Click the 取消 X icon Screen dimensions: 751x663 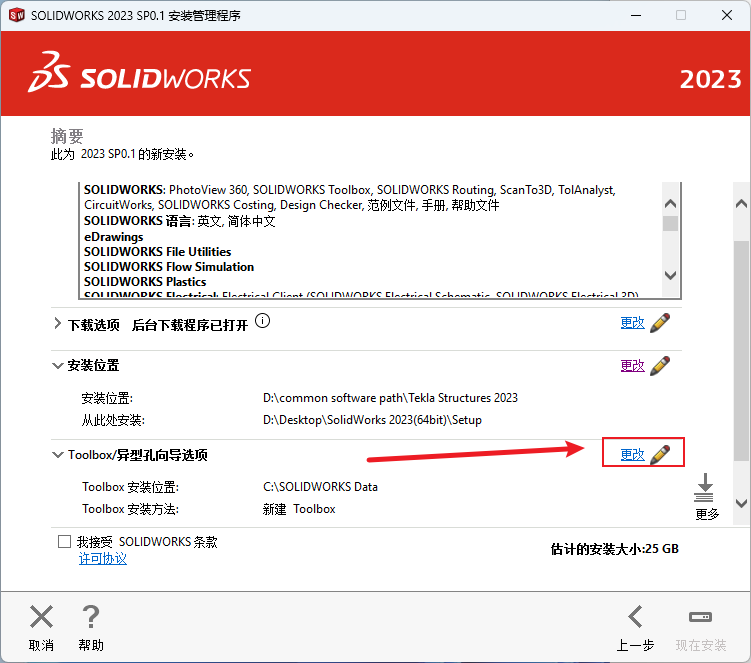click(41, 617)
